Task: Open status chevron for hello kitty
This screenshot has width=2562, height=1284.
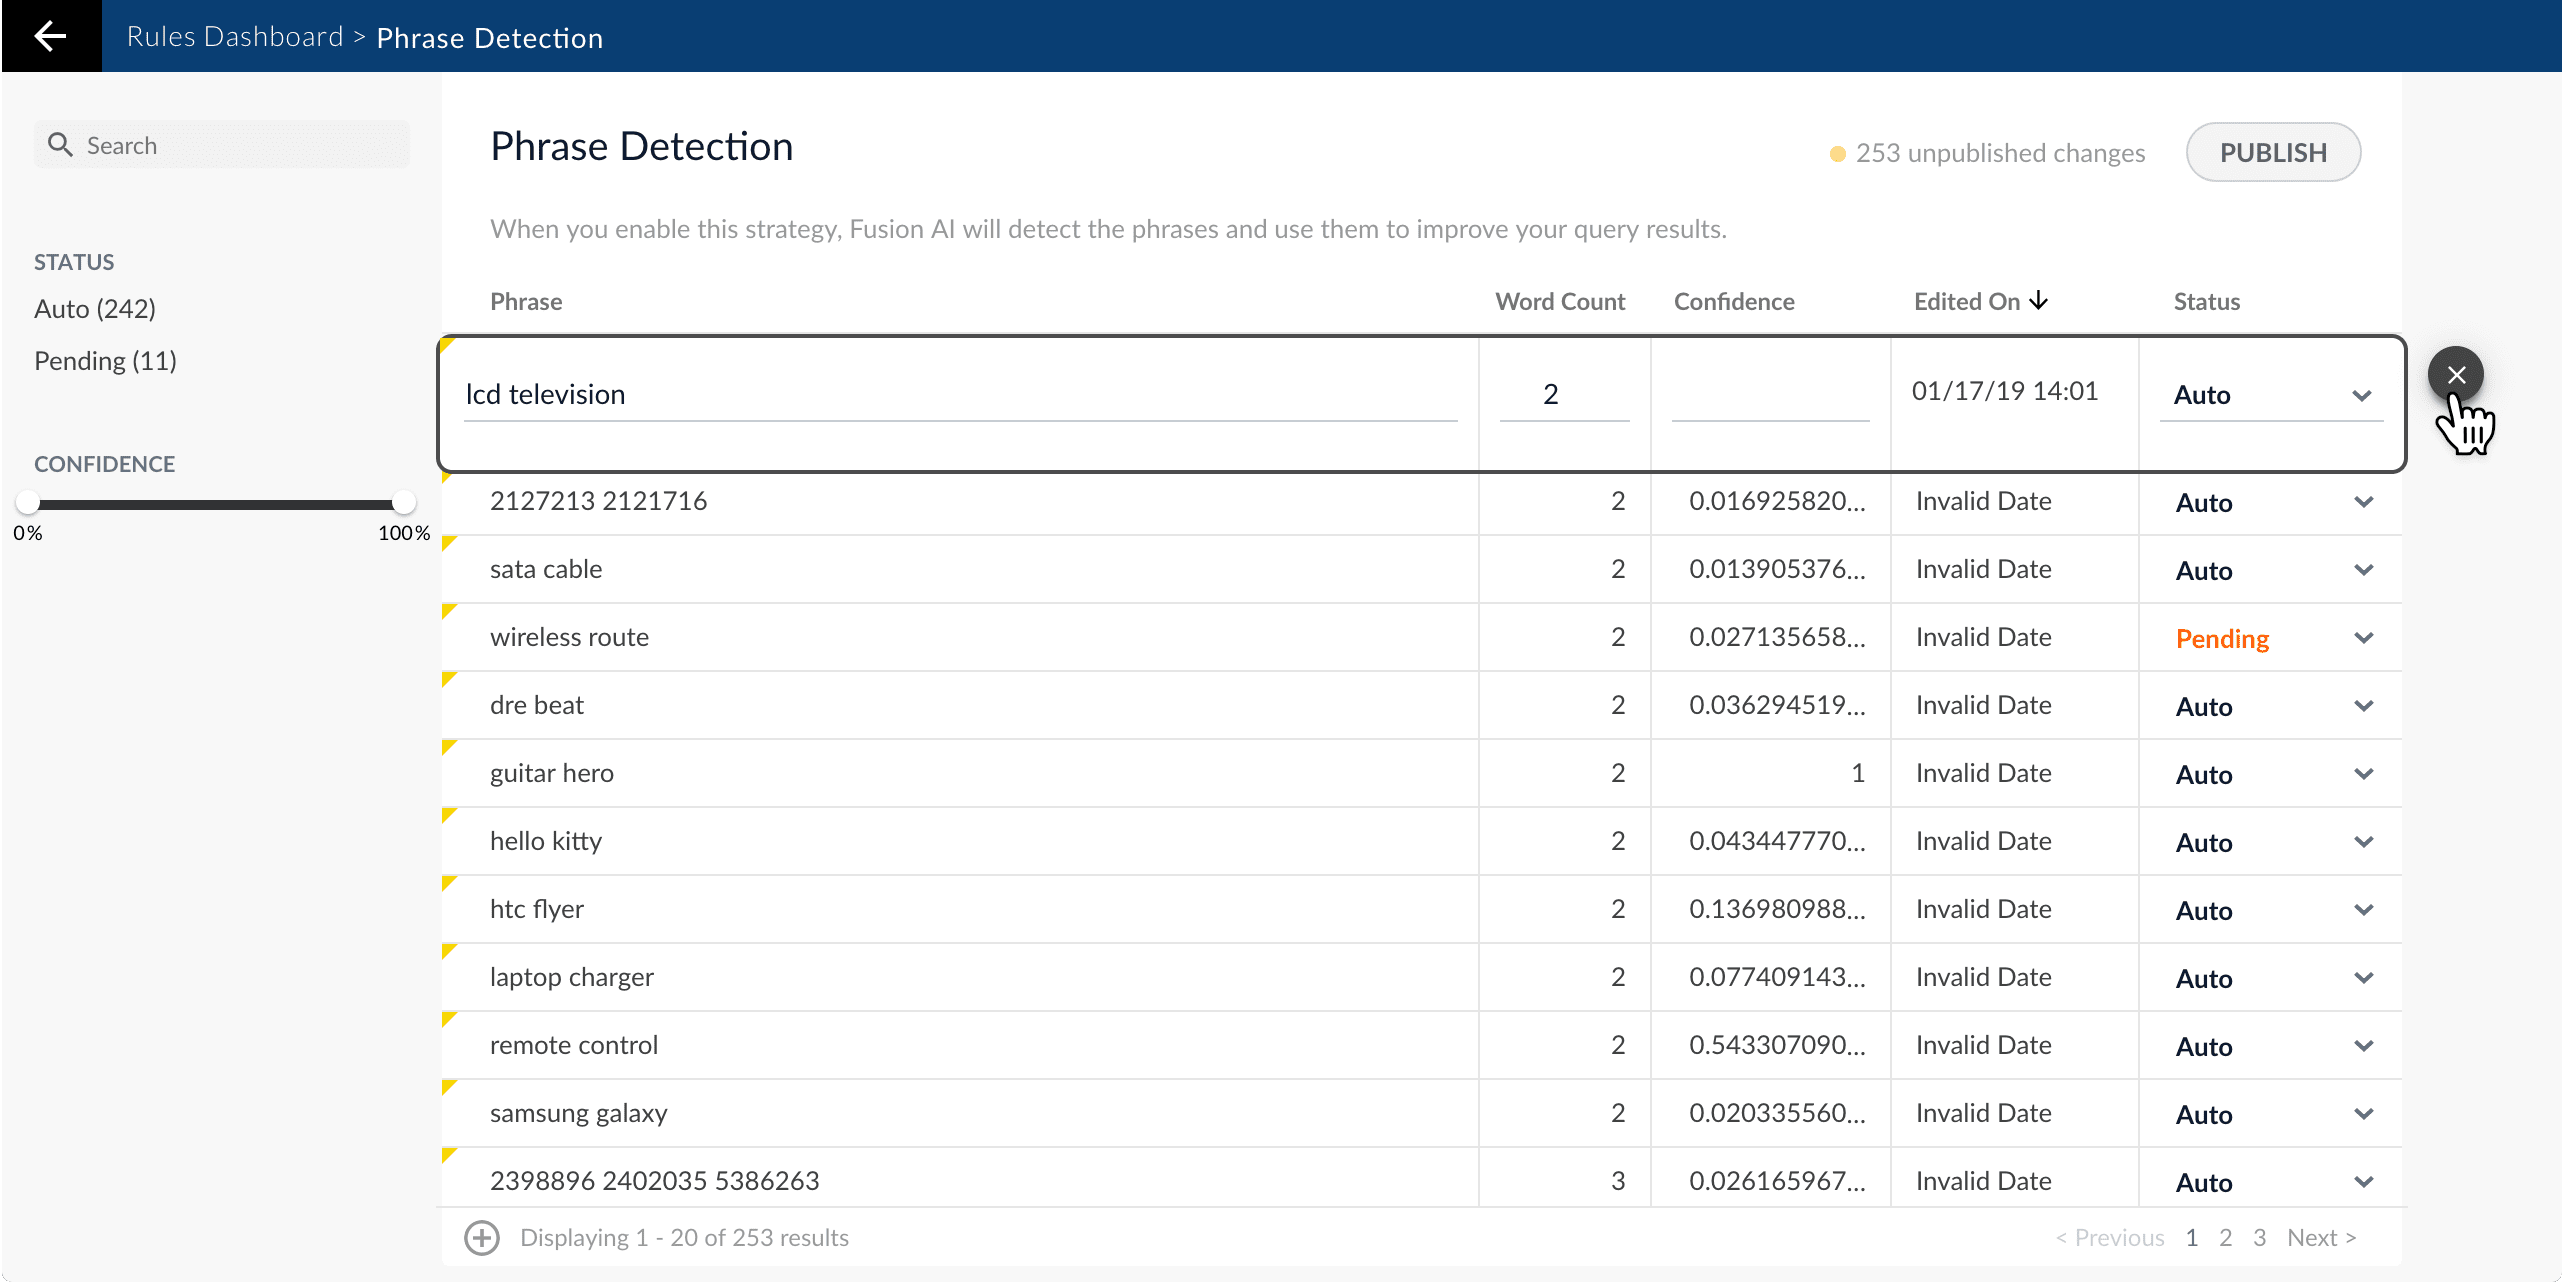Action: click(2363, 842)
